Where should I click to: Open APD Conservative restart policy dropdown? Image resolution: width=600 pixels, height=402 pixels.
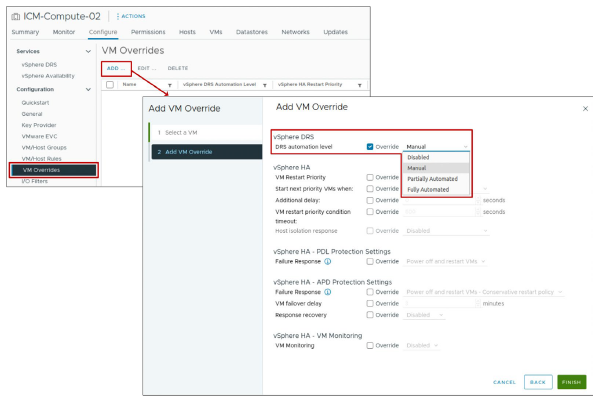tap(484, 292)
